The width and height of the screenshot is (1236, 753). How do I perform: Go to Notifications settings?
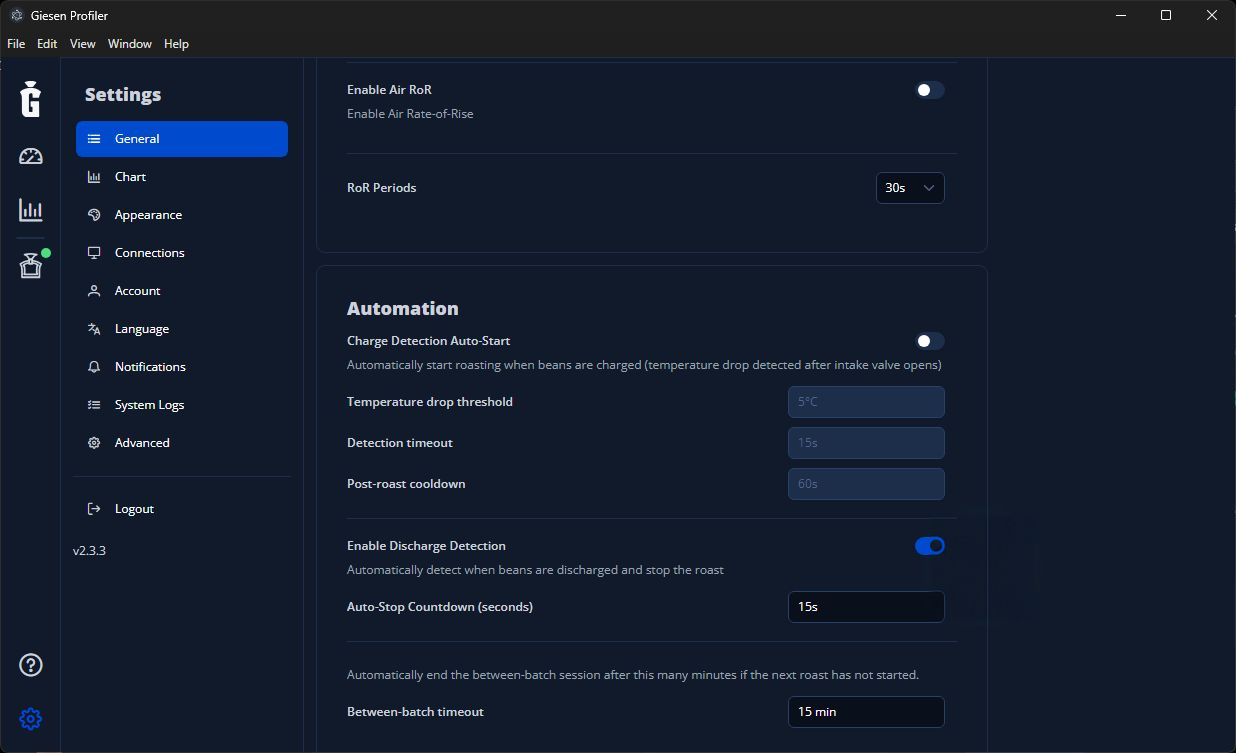coord(182,367)
